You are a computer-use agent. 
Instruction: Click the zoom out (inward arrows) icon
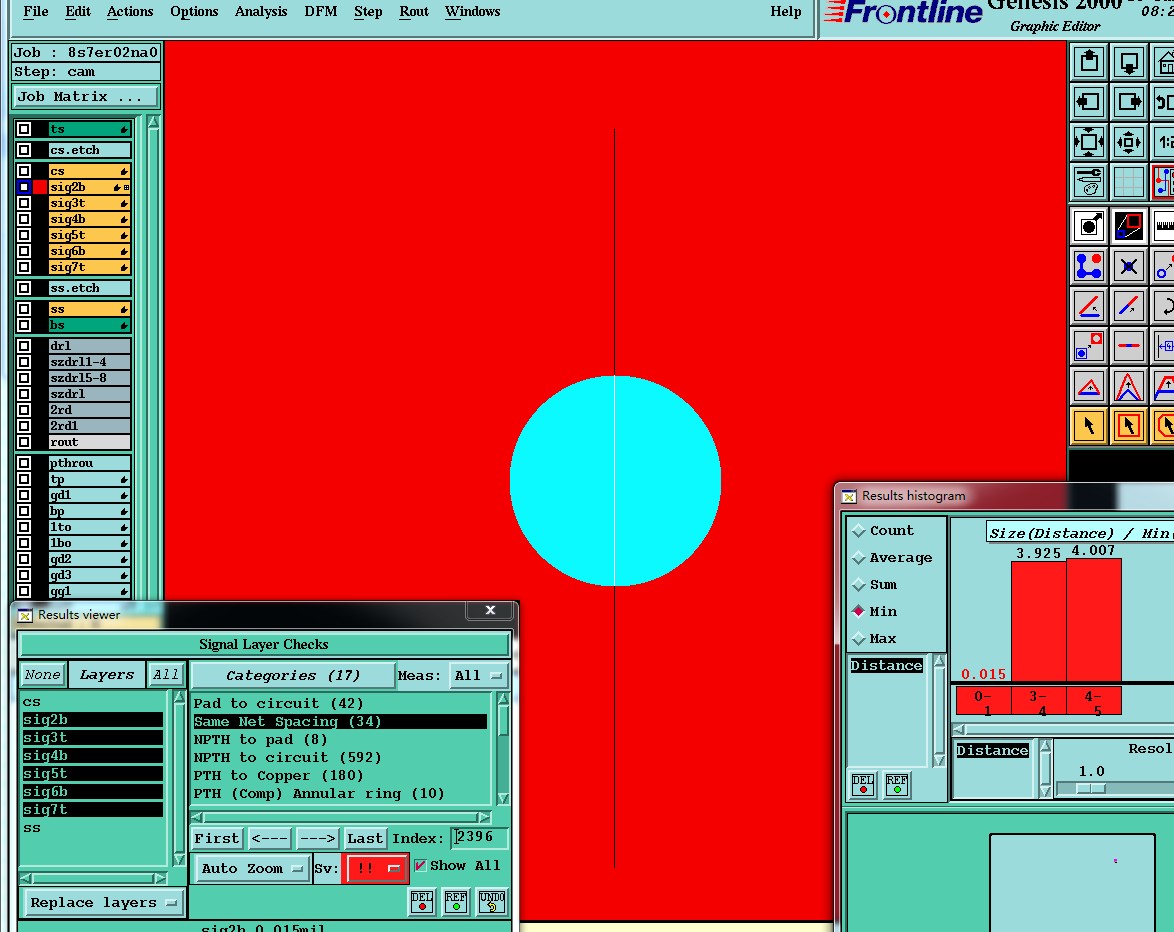pos(1128,141)
